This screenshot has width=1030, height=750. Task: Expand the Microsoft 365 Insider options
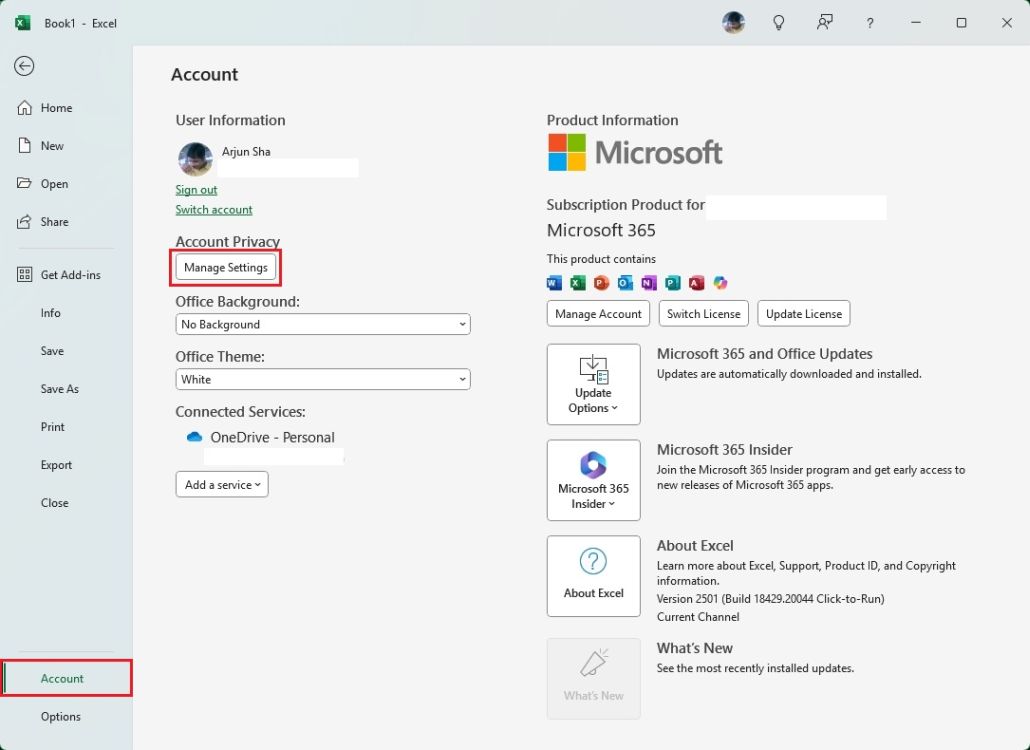click(x=593, y=480)
